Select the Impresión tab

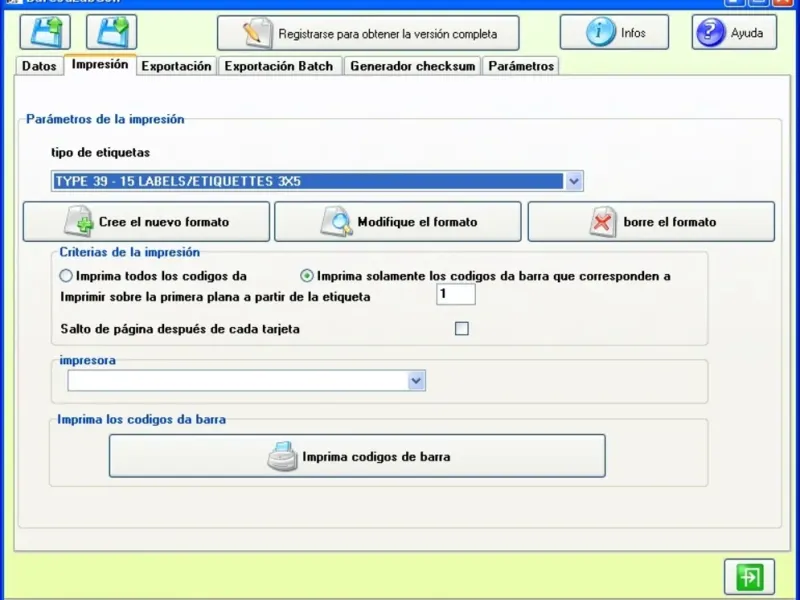[x=100, y=64]
